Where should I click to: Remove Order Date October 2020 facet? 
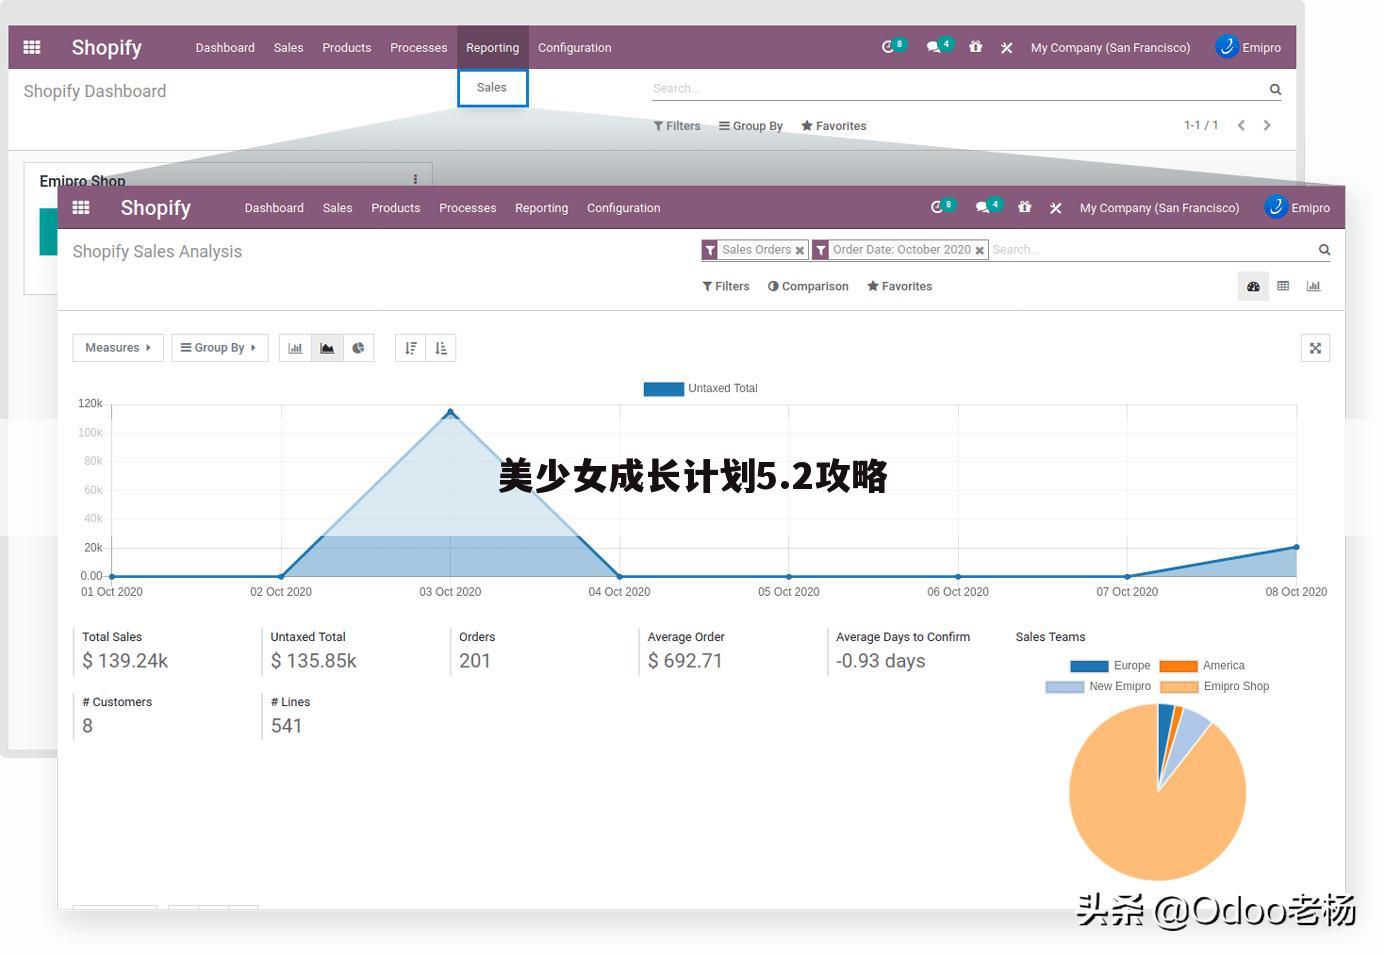[x=980, y=251]
